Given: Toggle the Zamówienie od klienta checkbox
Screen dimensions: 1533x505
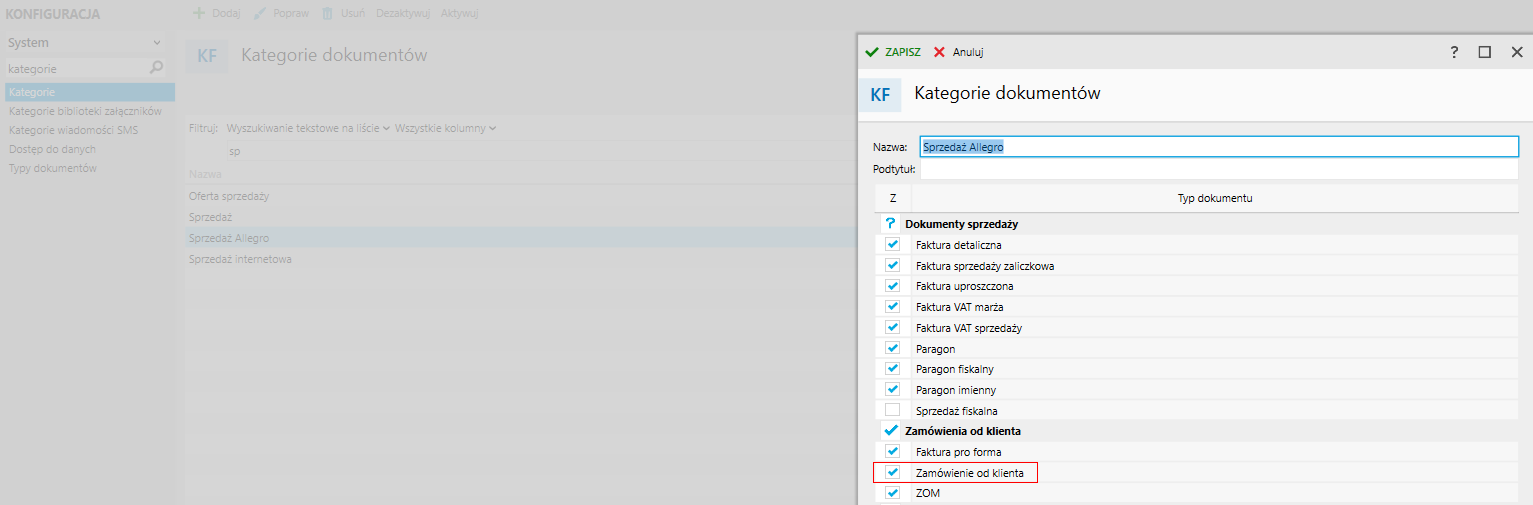Looking at the screenshot, I should pyautogui.click(x=892, y=472).
